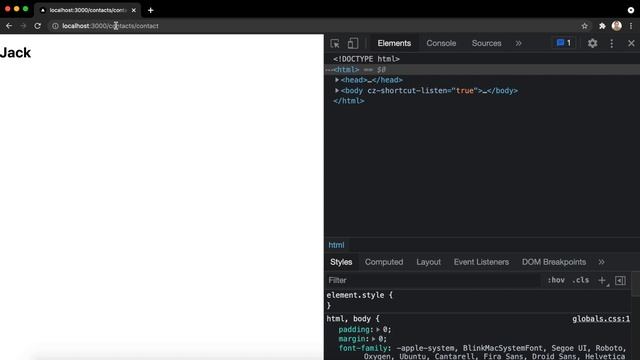This screenshot has height=360, width=640.
Task: Open the Layout tab
Action: (429, 262)
